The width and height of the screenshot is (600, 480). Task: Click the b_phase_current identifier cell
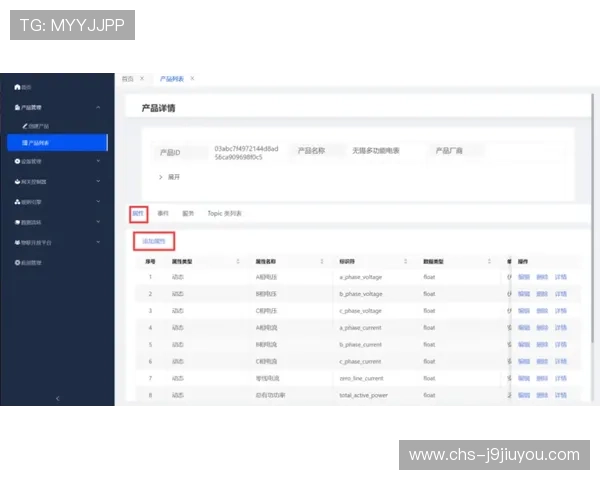pos(360,344)
